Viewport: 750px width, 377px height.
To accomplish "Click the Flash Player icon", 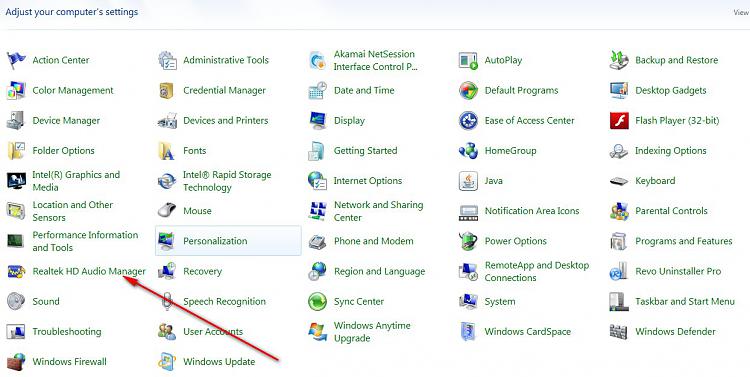I will point(619,121).
